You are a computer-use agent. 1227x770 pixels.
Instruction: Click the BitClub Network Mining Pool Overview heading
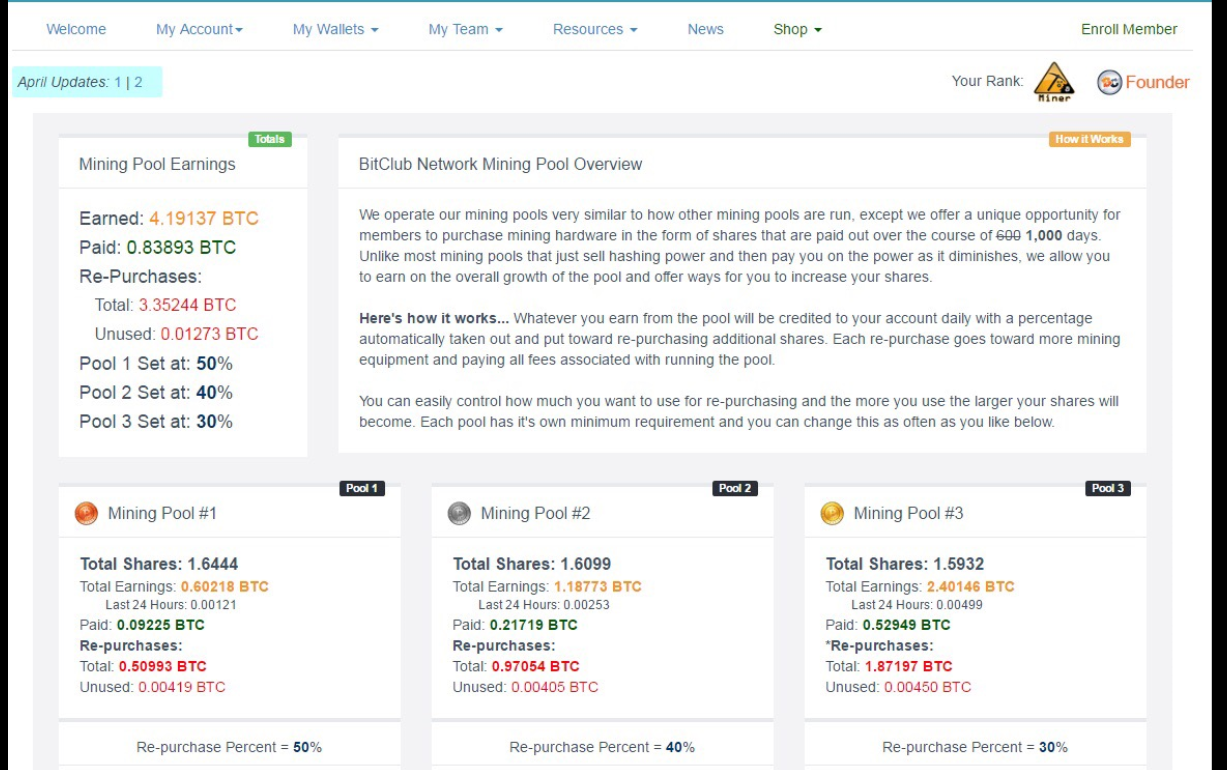pos(501,164)
